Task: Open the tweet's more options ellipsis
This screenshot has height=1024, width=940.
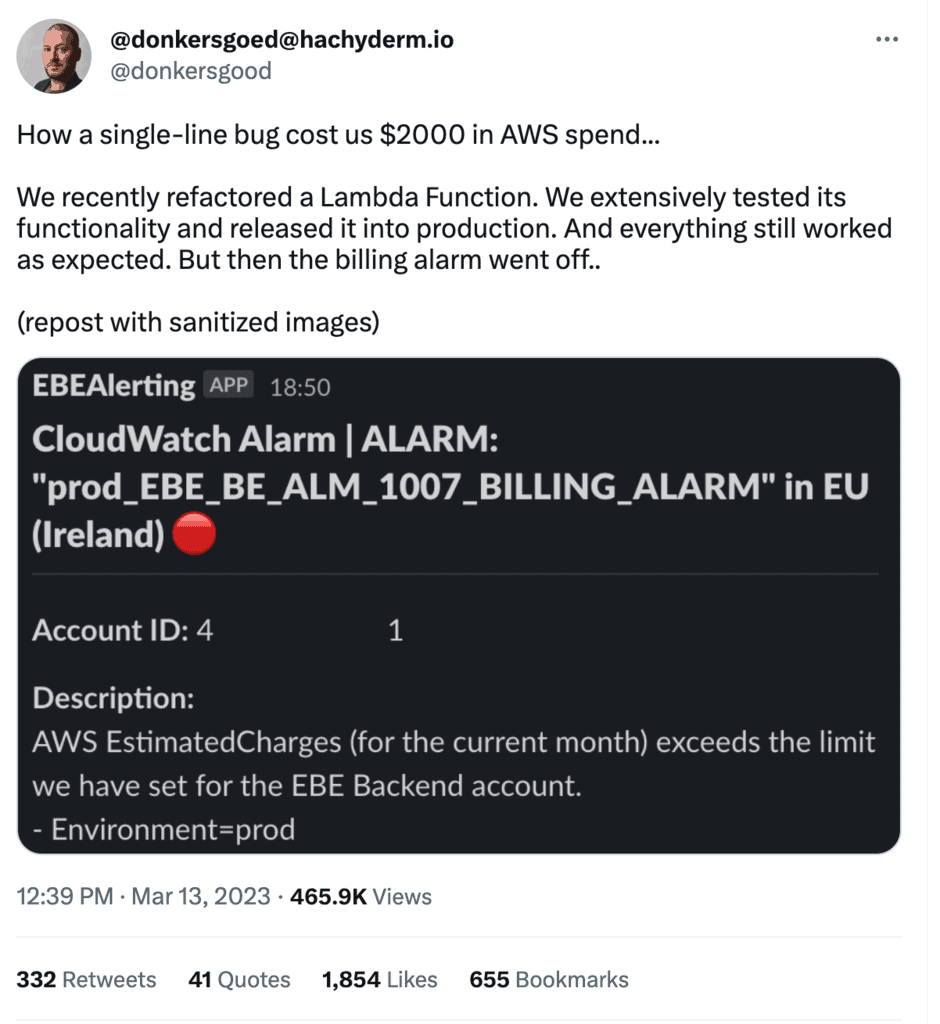Action: (886, 39)
